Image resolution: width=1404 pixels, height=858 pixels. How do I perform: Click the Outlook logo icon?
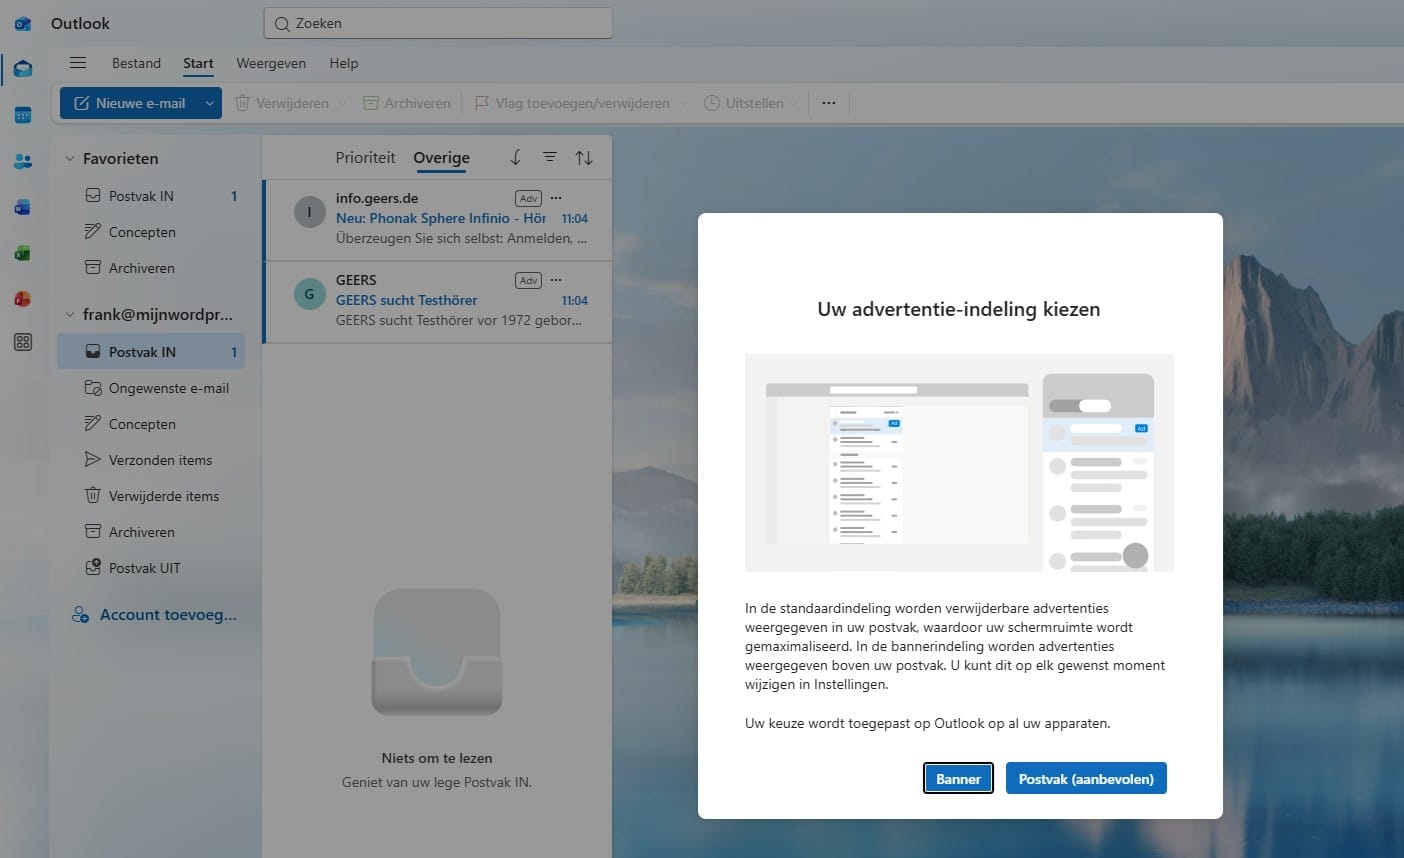click(23, 23)
